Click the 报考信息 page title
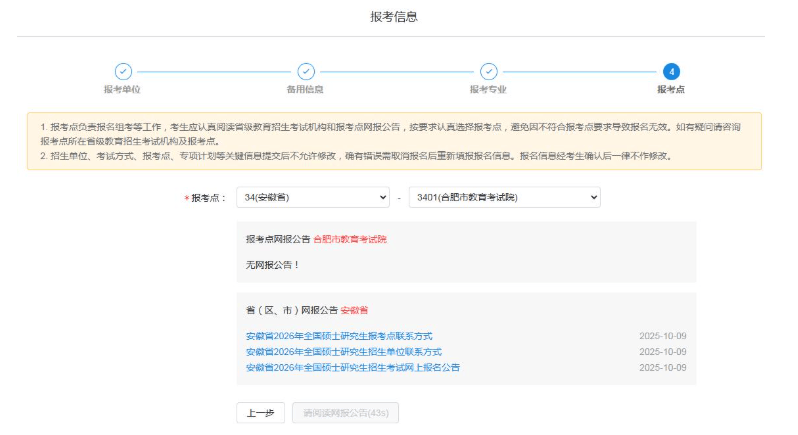Image resolution: width=798 pixels, height=435 pixels. point(394,17)
